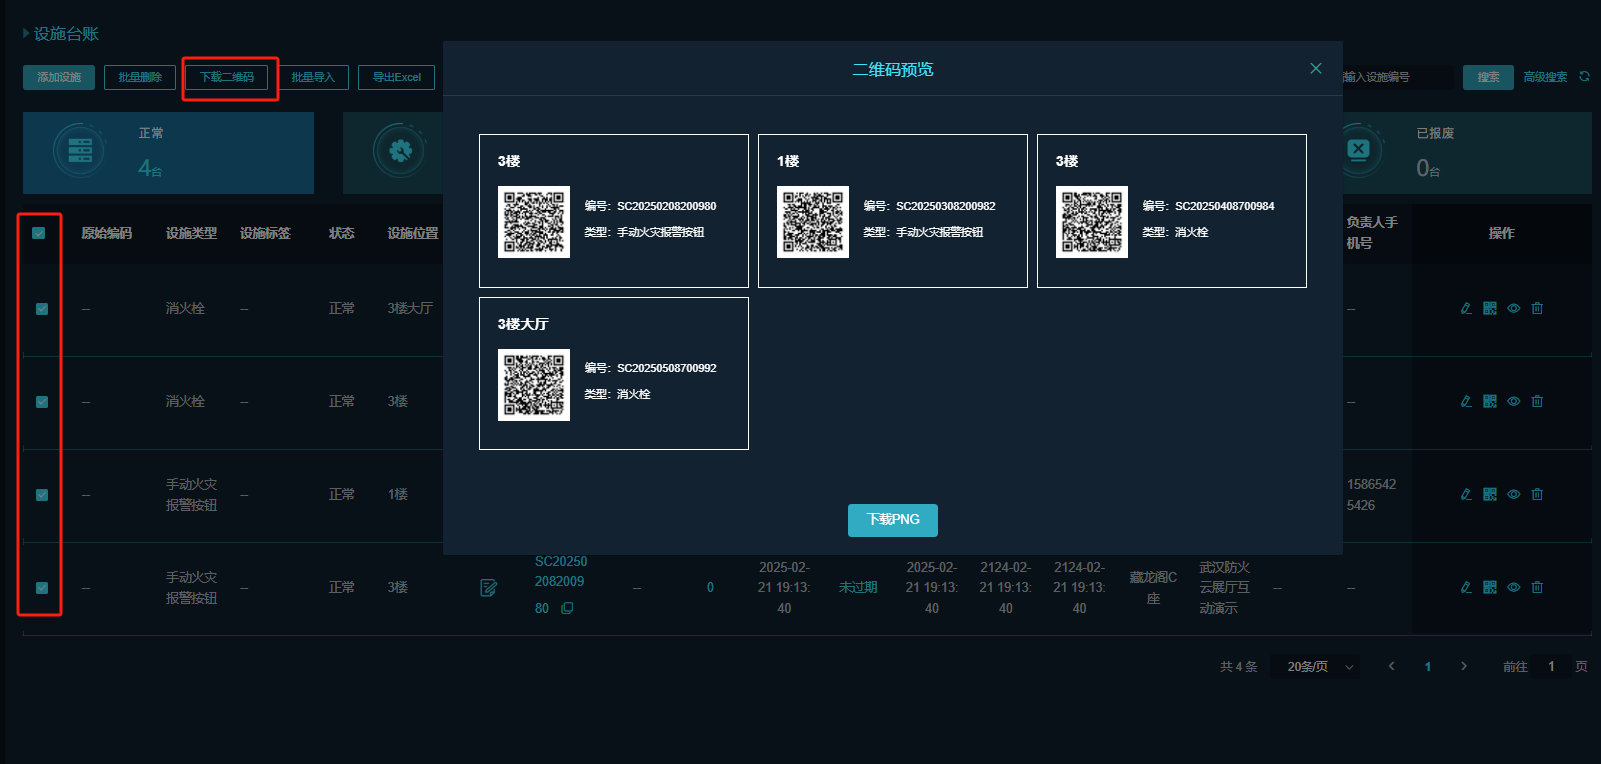Screen dimensions: 1601x764
Task: Delete the 1楼 row using trash icon
Action: click(1538, 494)
